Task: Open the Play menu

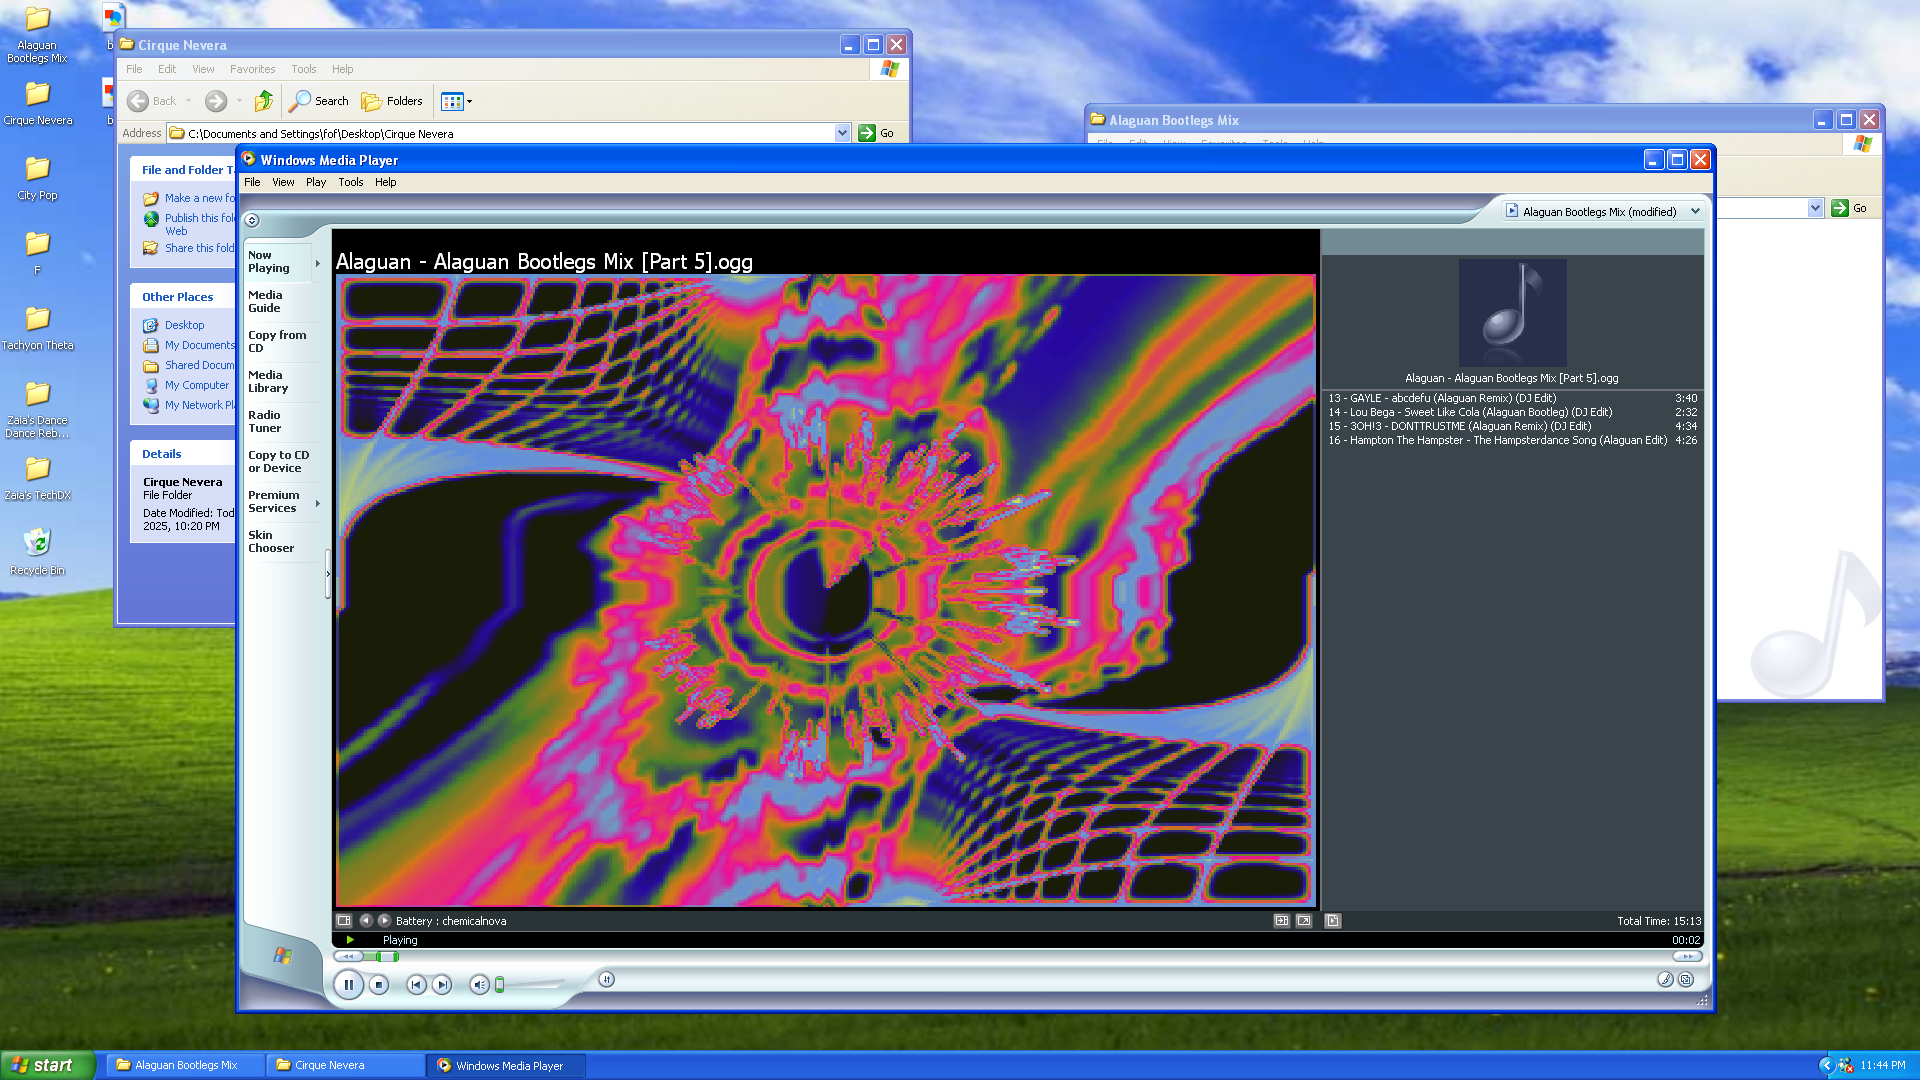Action: [316, 182]
